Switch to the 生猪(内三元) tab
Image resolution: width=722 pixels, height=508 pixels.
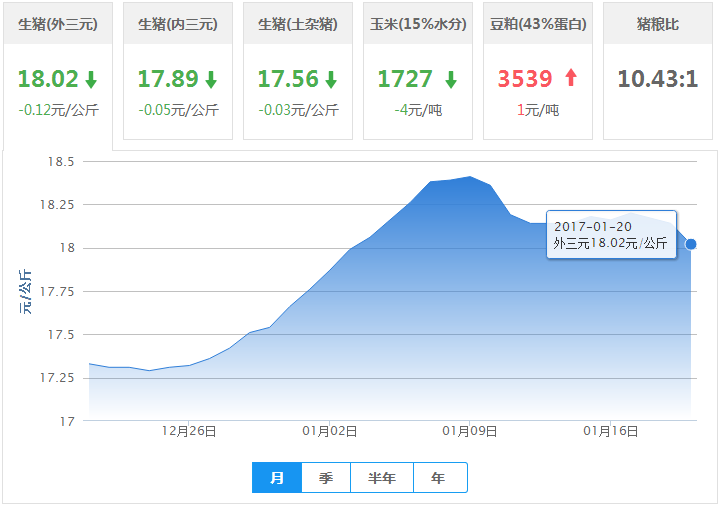[x=178, y=24]
